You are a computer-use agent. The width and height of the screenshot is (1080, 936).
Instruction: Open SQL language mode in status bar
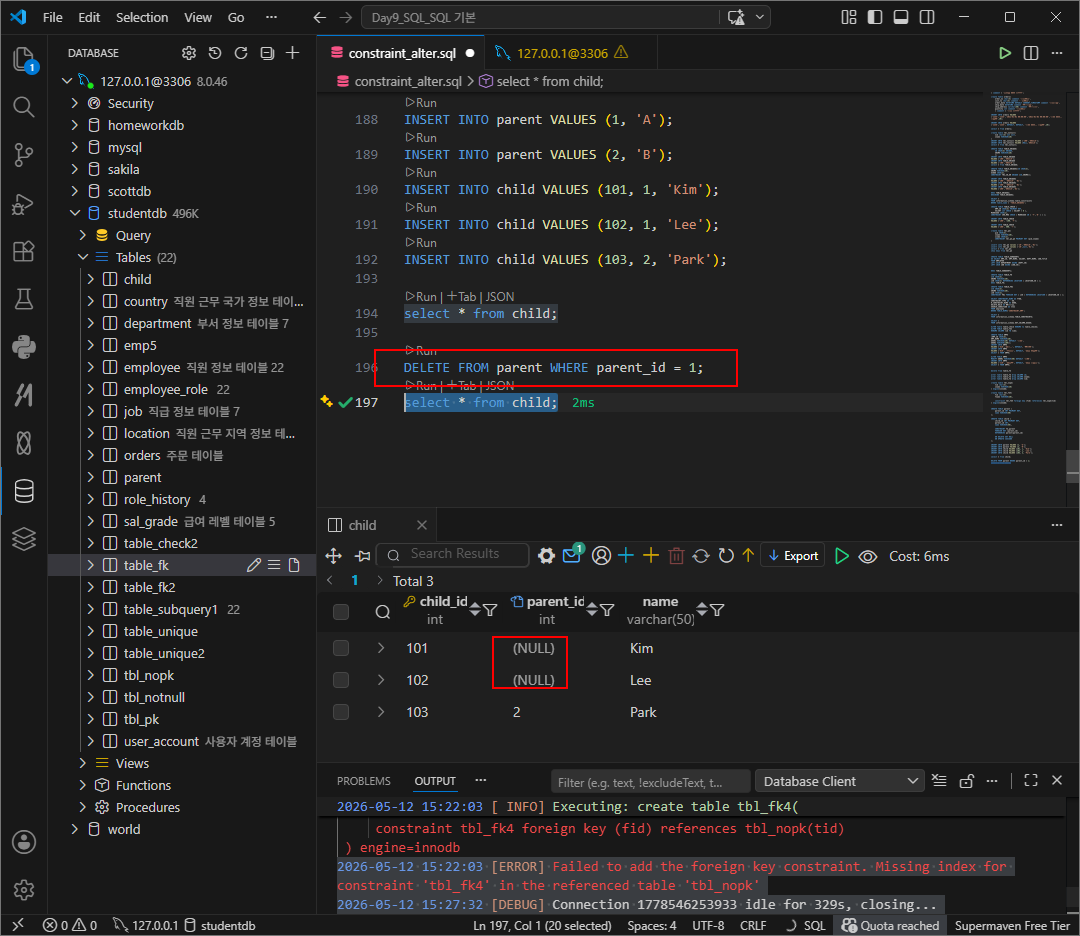click(x=815, y=926)
